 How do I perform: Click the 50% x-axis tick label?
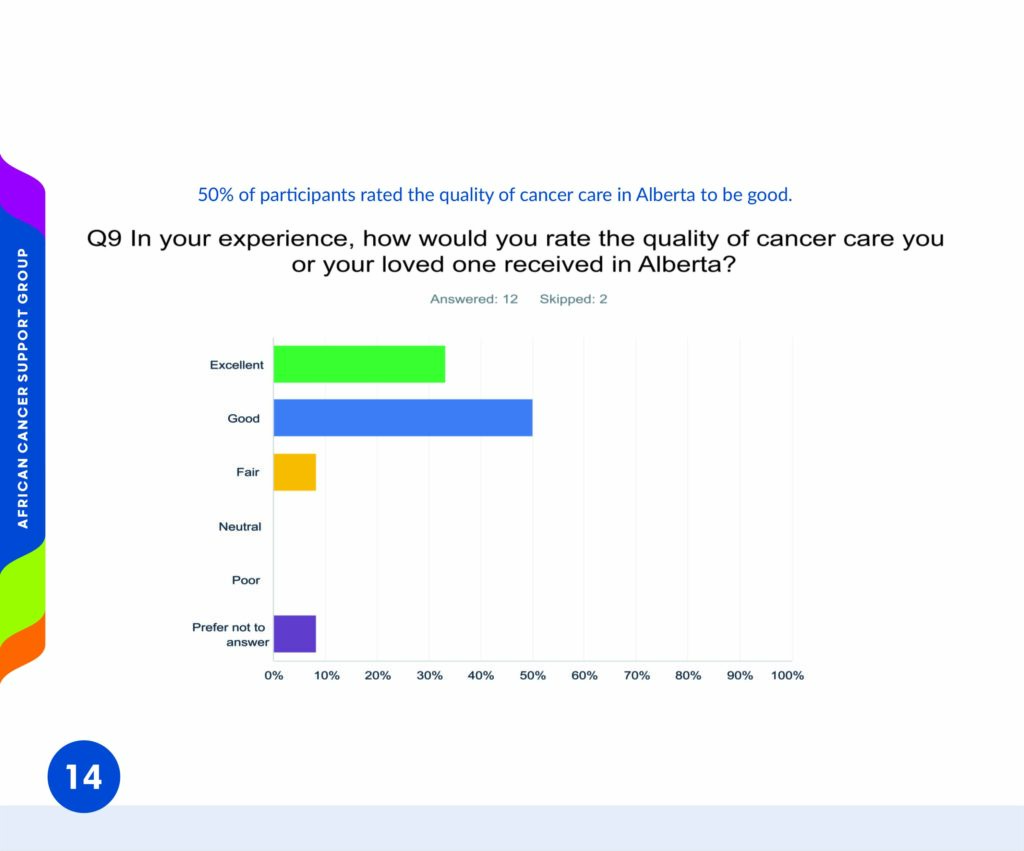pos(532,675)
